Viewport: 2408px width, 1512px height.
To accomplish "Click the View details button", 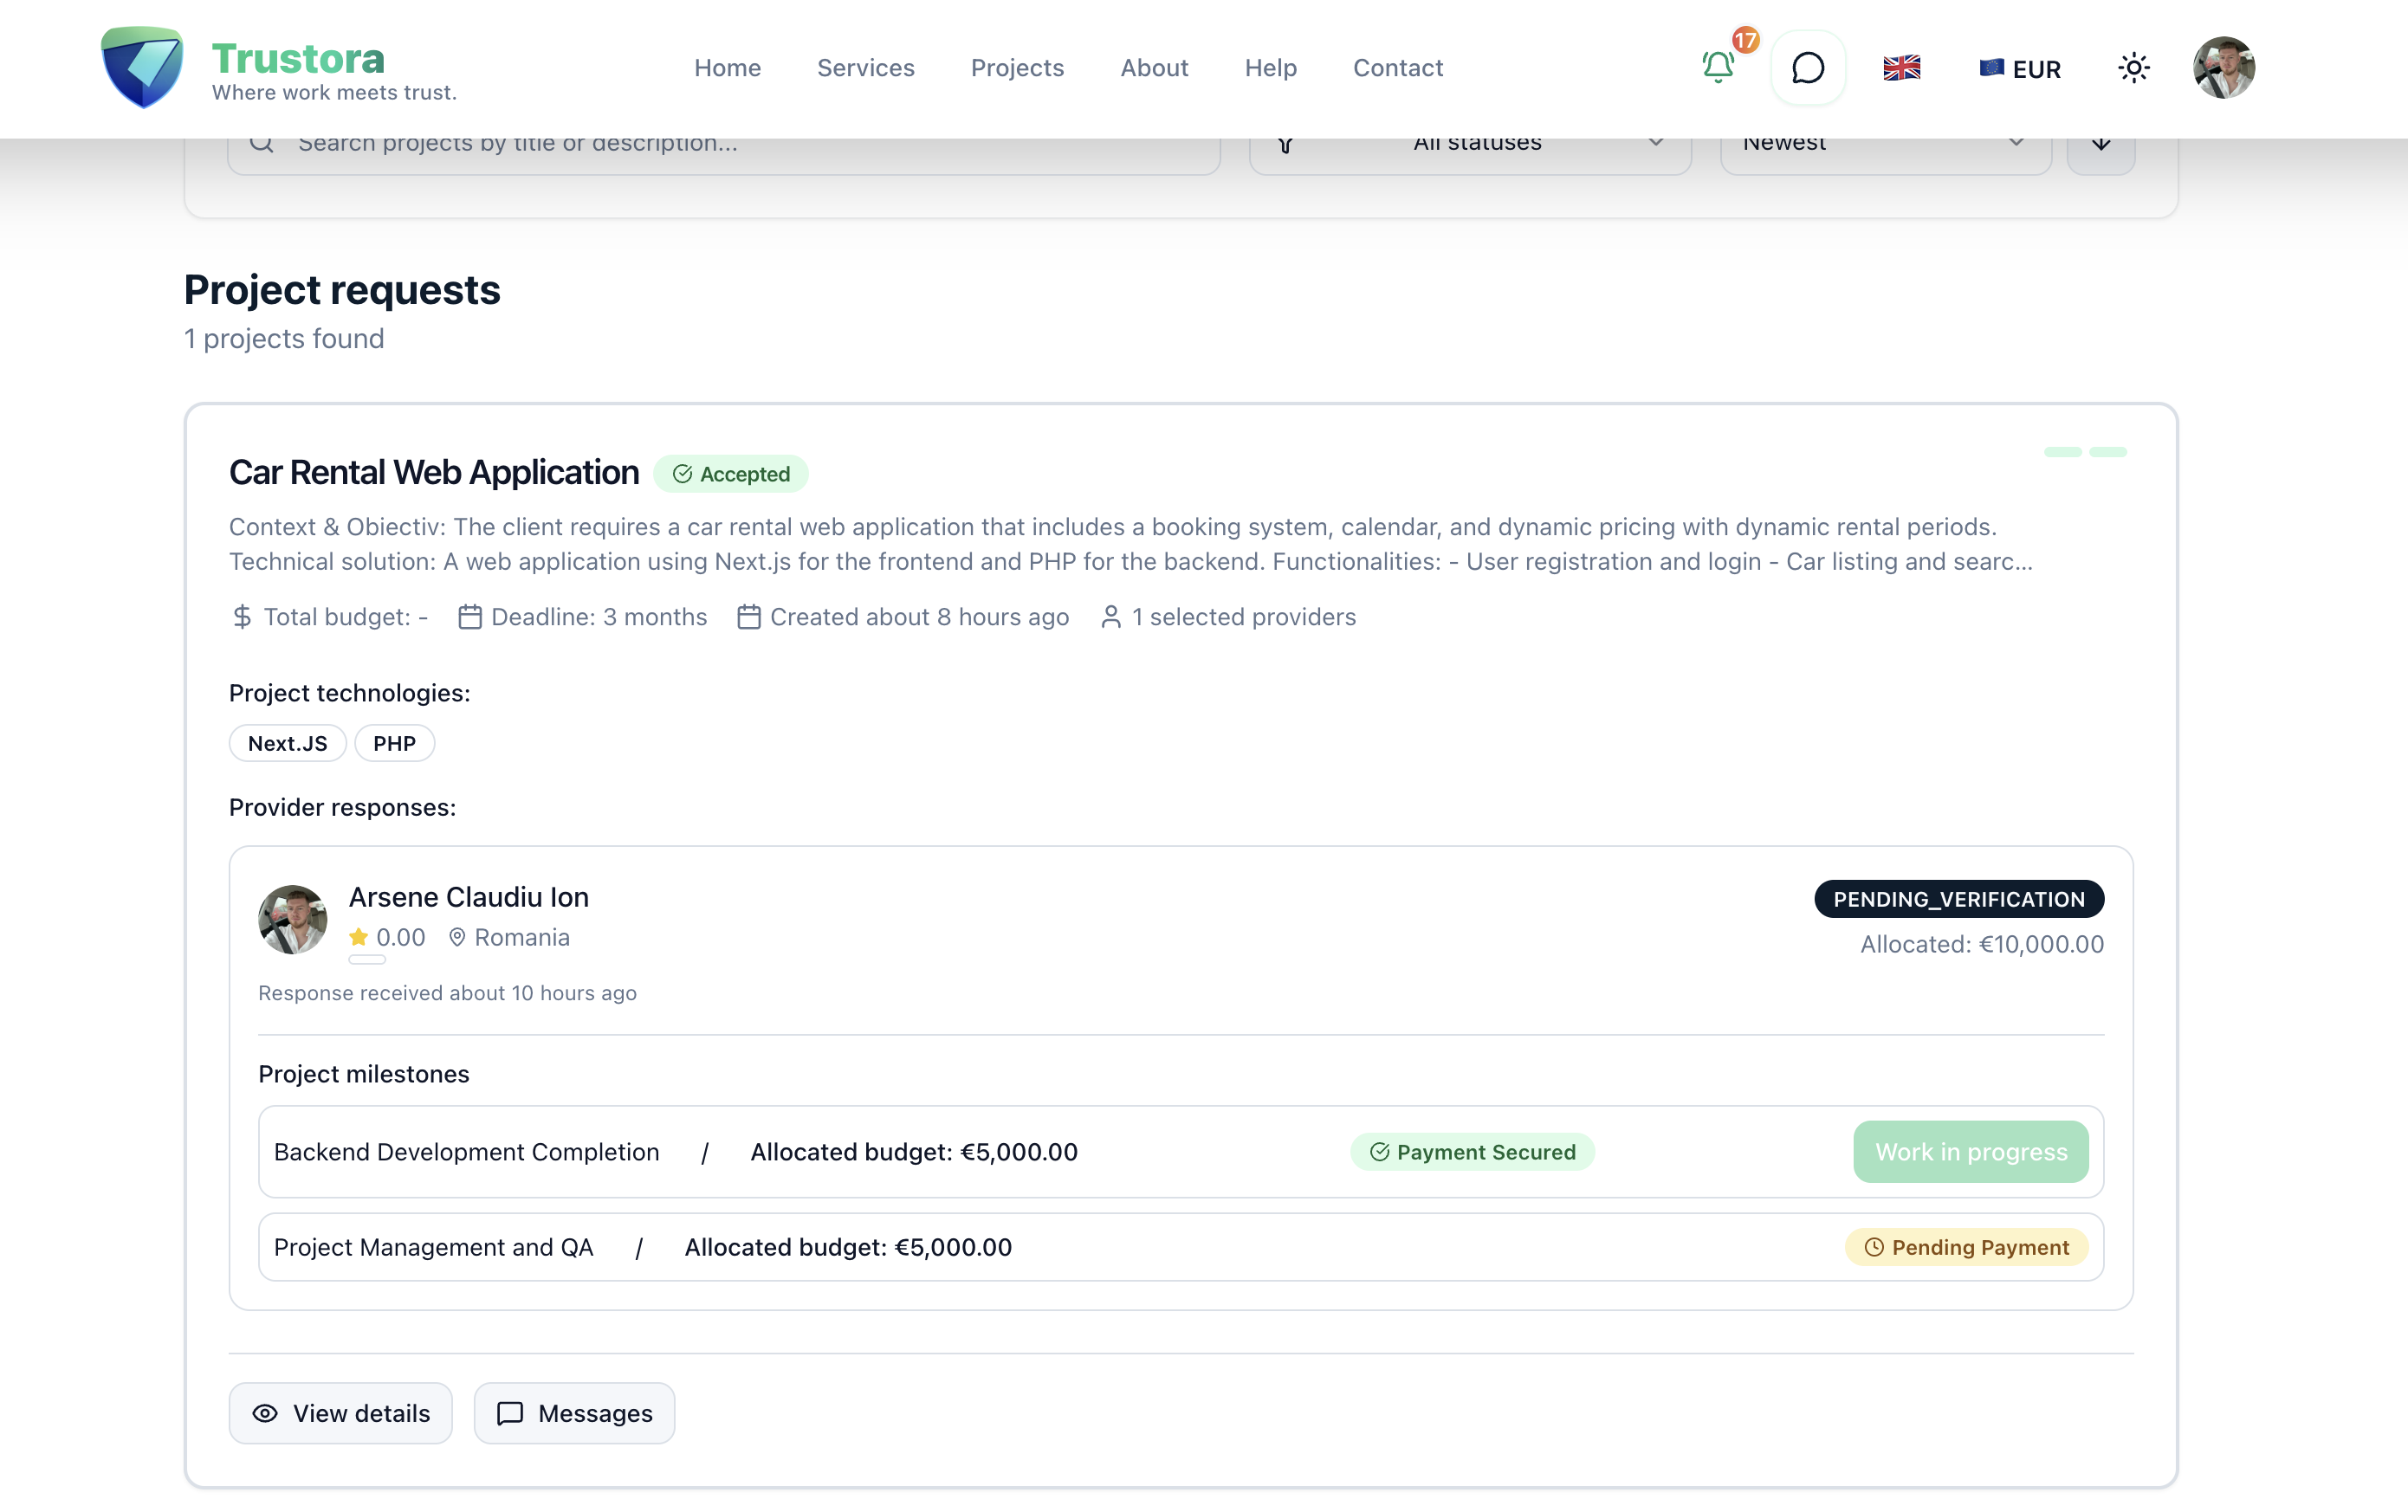I will (340, 1413).
